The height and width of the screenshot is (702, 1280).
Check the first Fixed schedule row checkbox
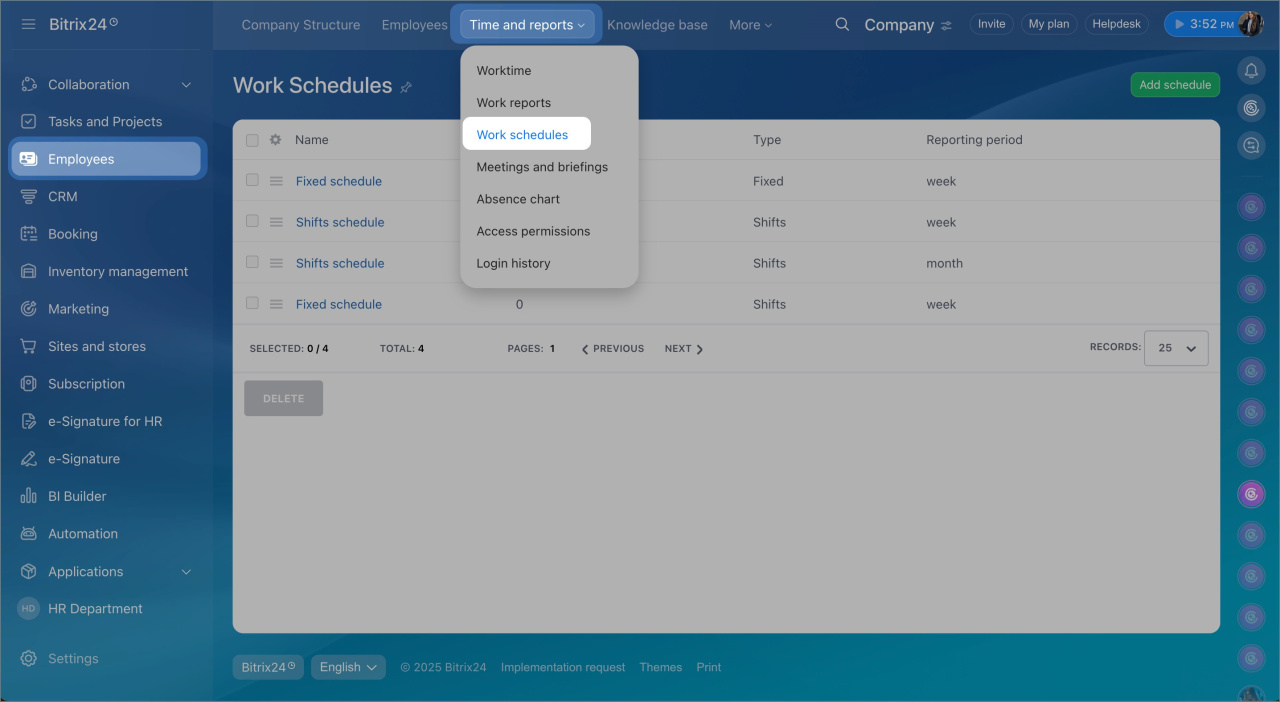tap(252, 180)
